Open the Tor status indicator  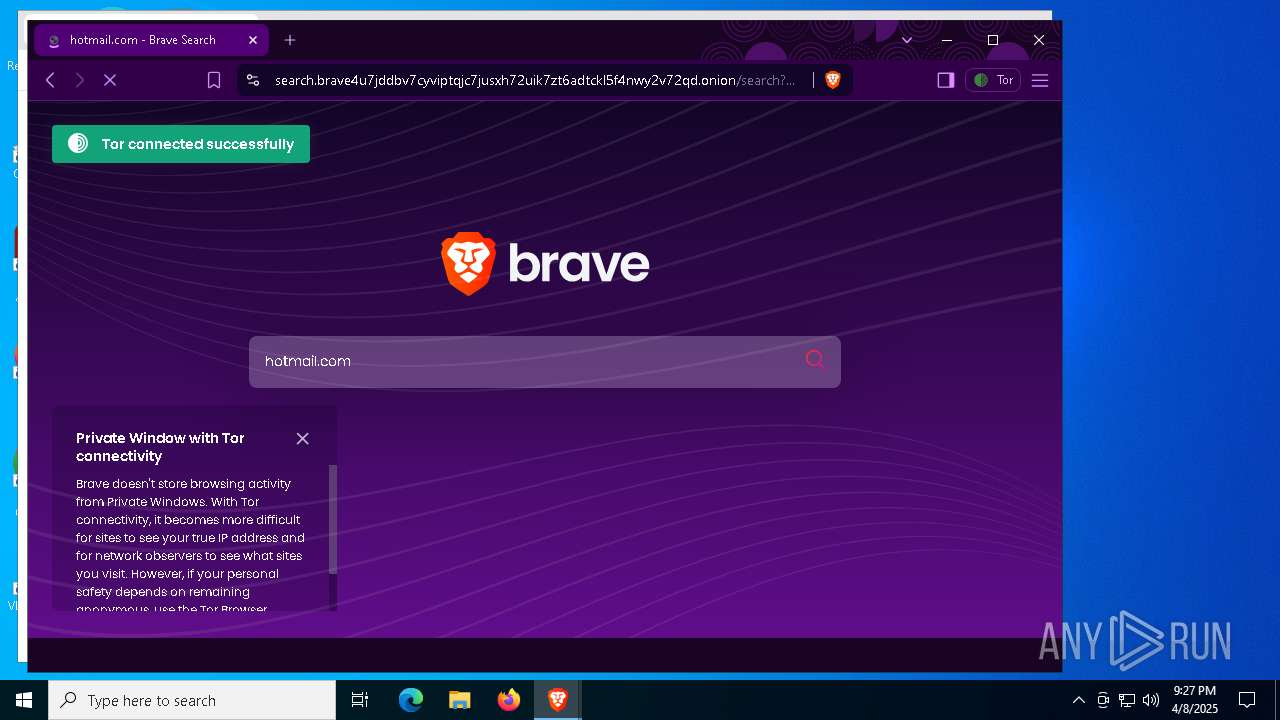coord(993,80)
